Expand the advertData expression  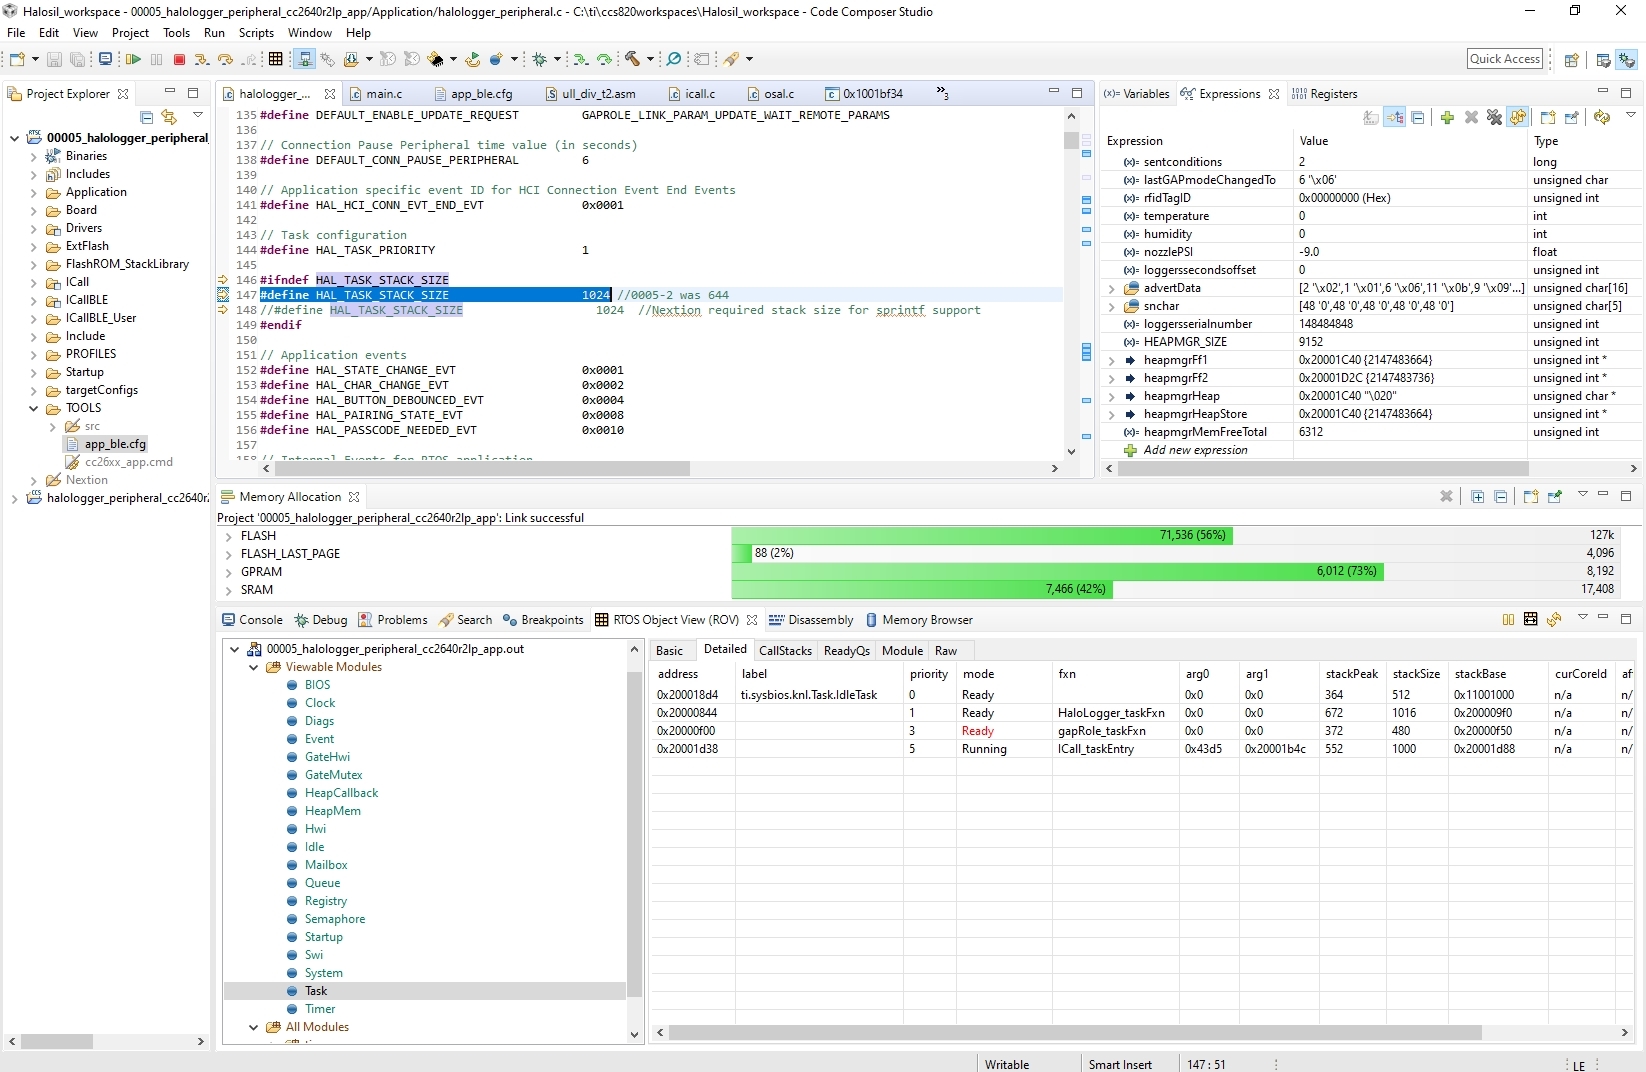pos(1111,288)
